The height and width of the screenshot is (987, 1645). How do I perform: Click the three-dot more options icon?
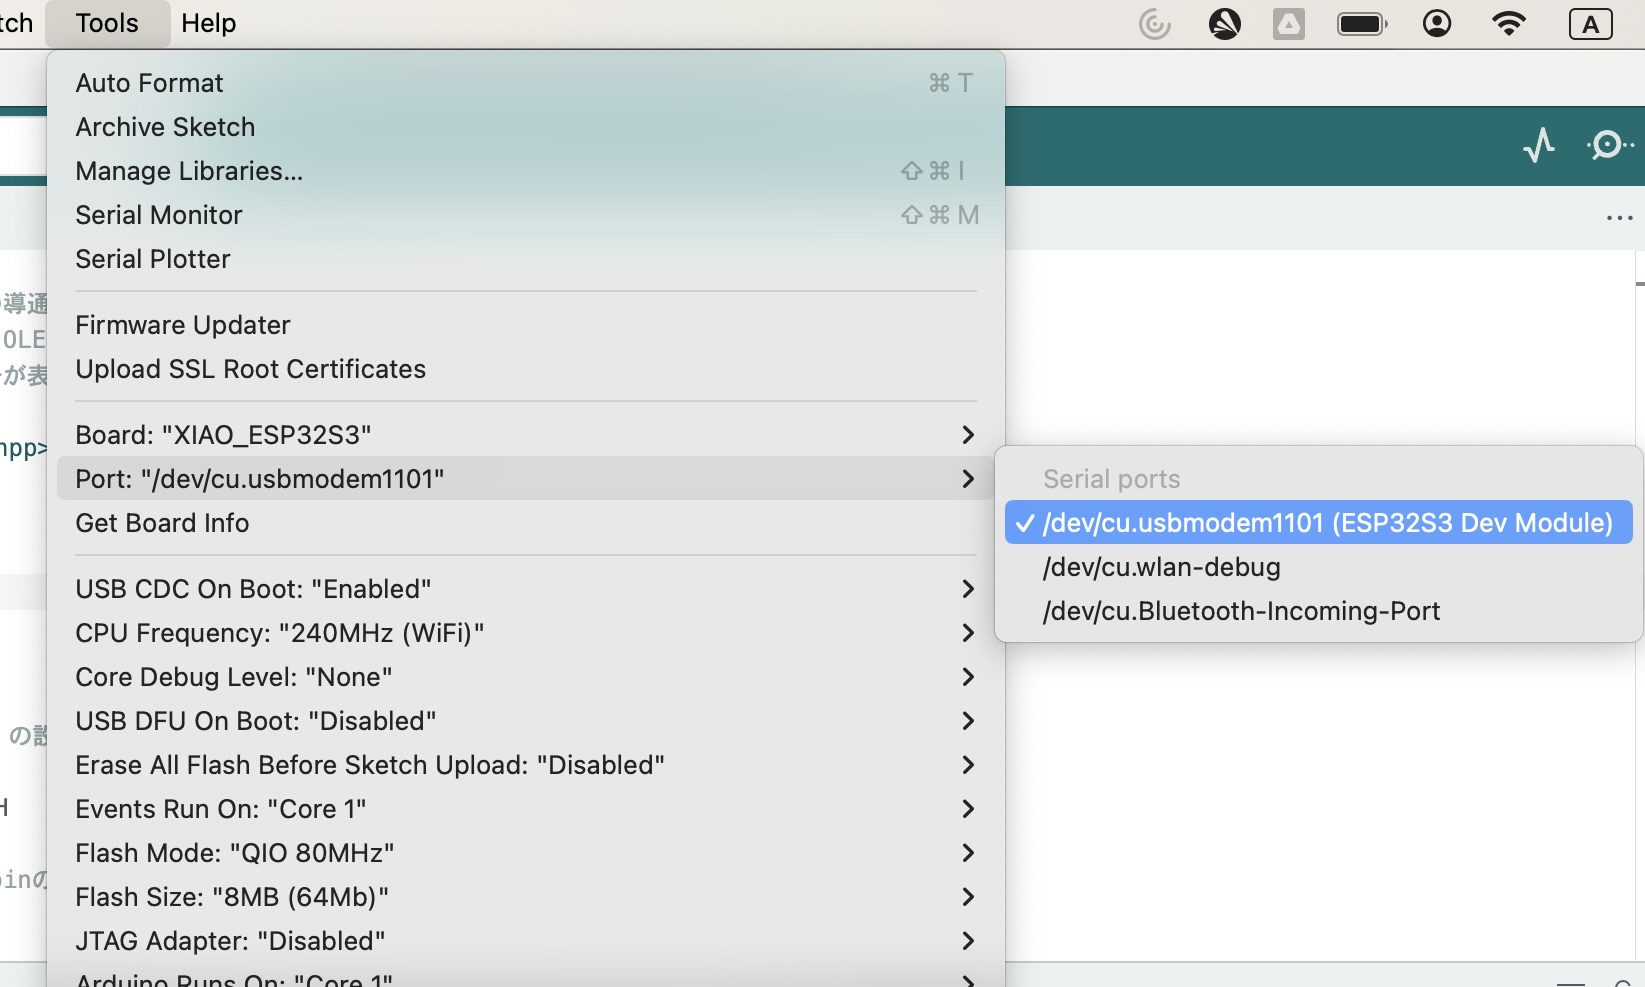1619,218
